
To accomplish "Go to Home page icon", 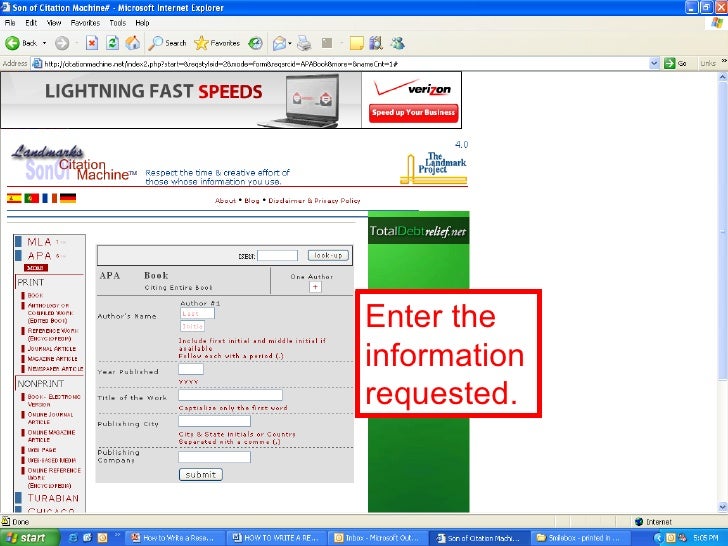I will coord(132,43).
